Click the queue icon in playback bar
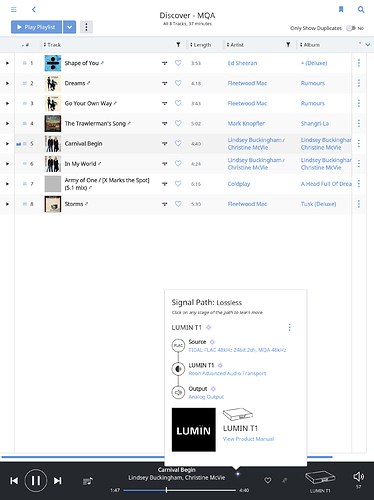This screenshot has width=374, height=500. pyautogui.click(x=88, y=481)
